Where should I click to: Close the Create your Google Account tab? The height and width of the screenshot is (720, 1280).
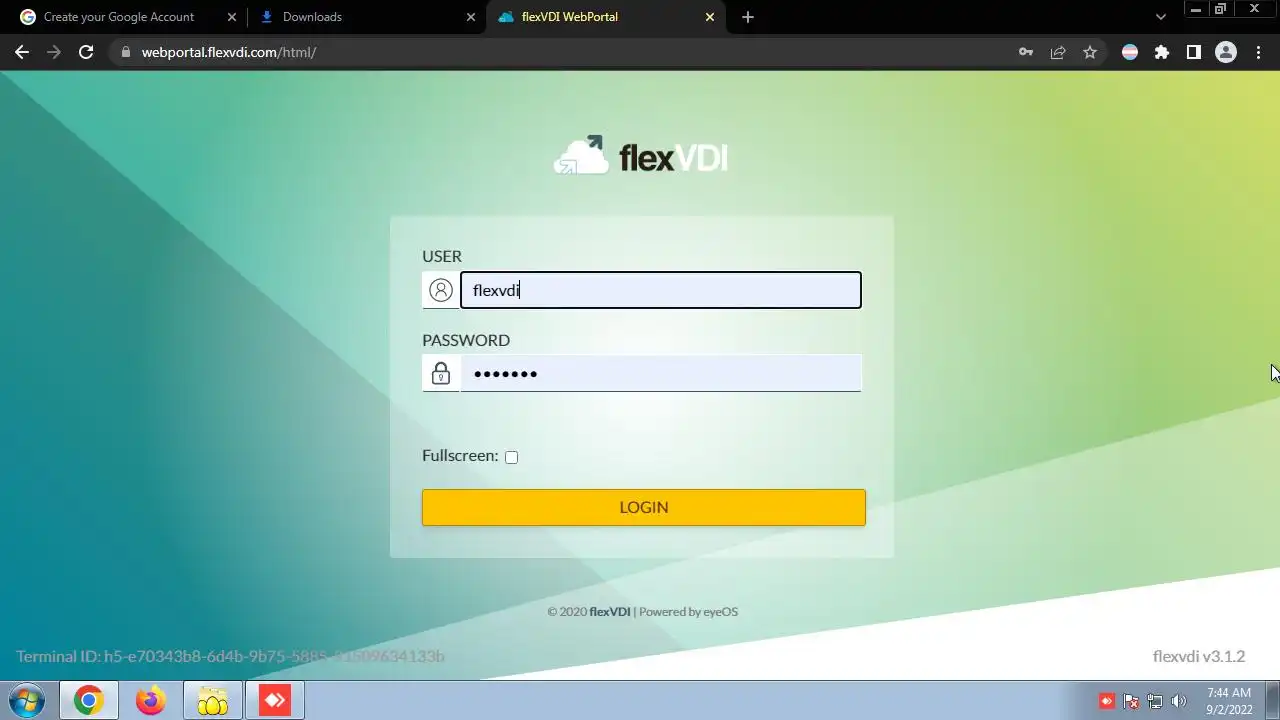pyautogui.click(x=232, y=17)
